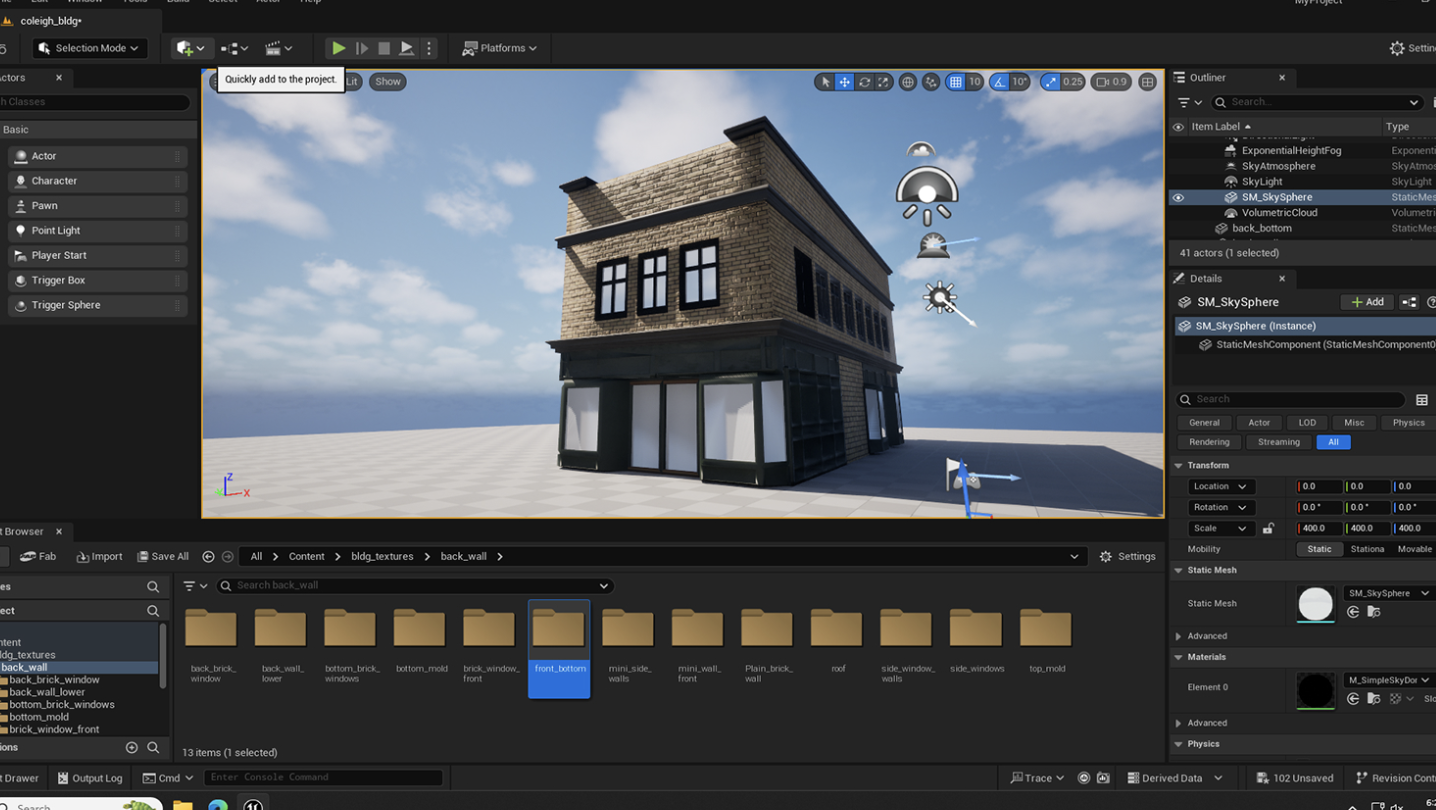Open the Selection Mode dropdown
Image resolution: width=1436 pixels, height=810 pixels.
click(90, 48)
